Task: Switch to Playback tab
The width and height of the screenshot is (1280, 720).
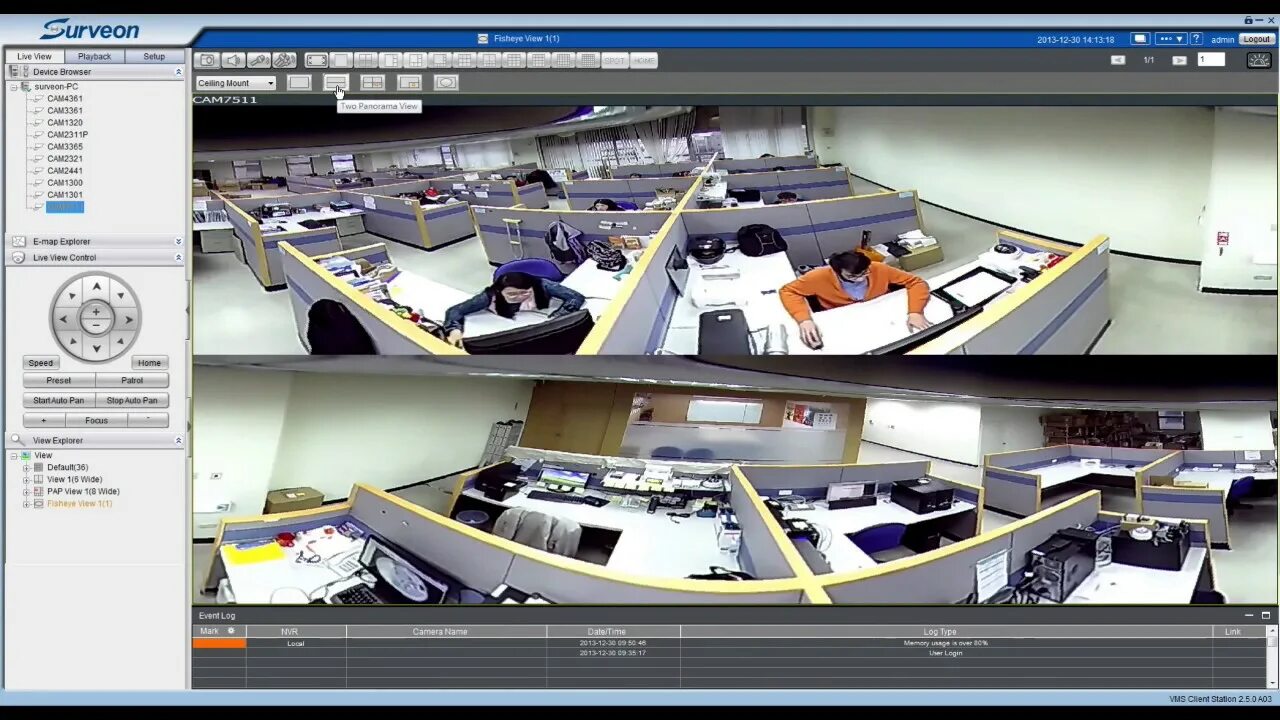Action: (95, 56)
